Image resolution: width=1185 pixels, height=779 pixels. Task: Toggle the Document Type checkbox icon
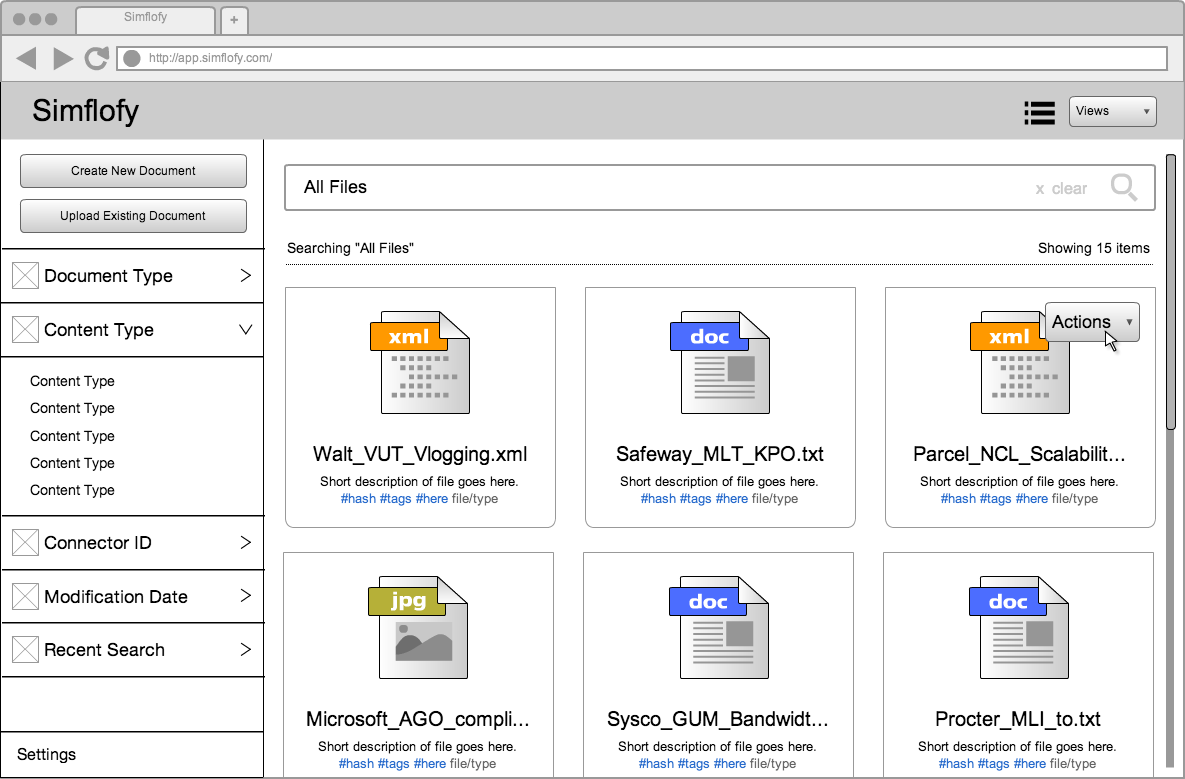point(25,276)
